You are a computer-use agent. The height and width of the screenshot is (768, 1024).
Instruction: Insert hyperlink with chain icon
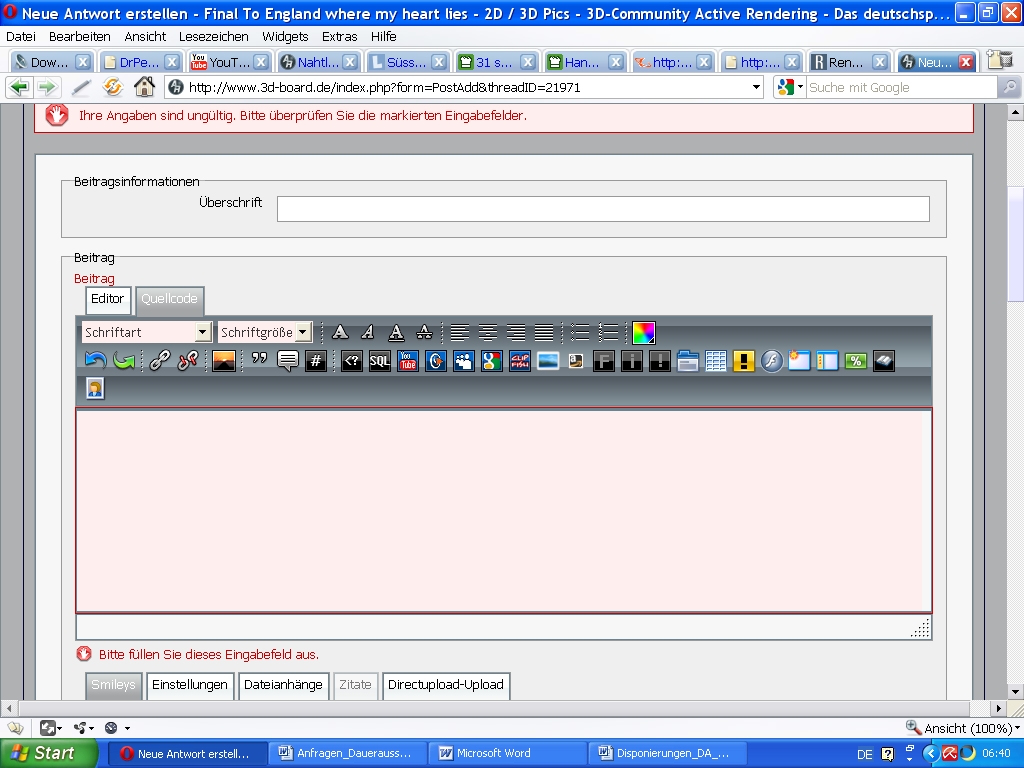[x=159, y=360]
